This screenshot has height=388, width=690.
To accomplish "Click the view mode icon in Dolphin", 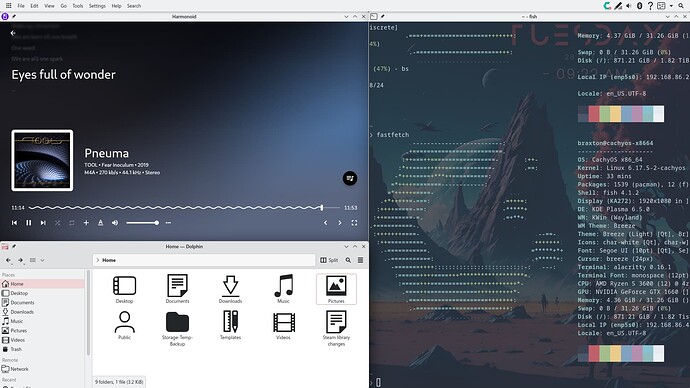I will 33,260.
